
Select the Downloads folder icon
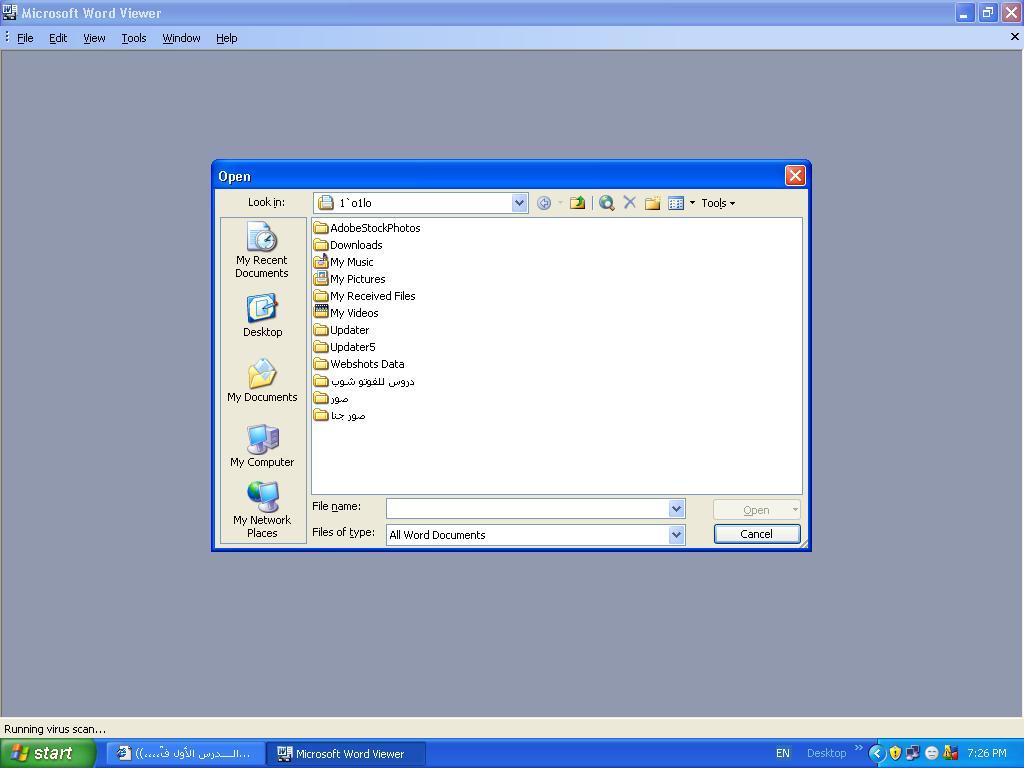coord(320,244)
